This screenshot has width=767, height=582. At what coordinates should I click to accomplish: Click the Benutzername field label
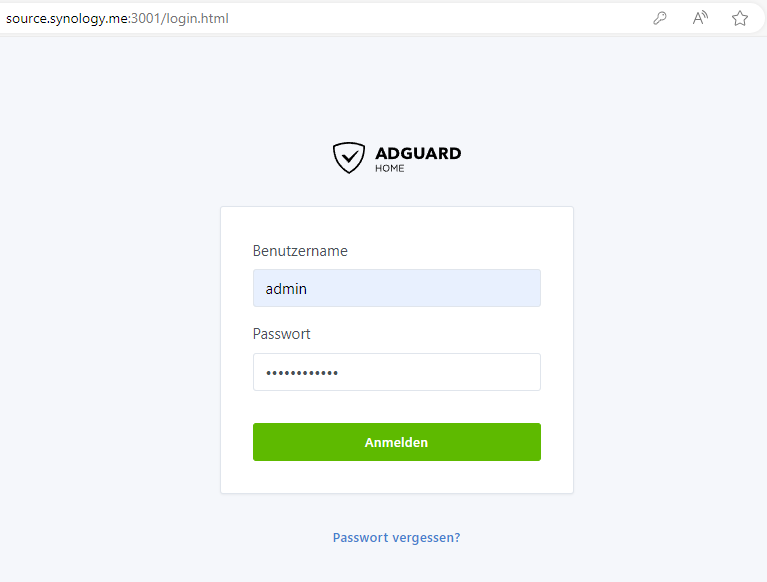pos(300,251)
